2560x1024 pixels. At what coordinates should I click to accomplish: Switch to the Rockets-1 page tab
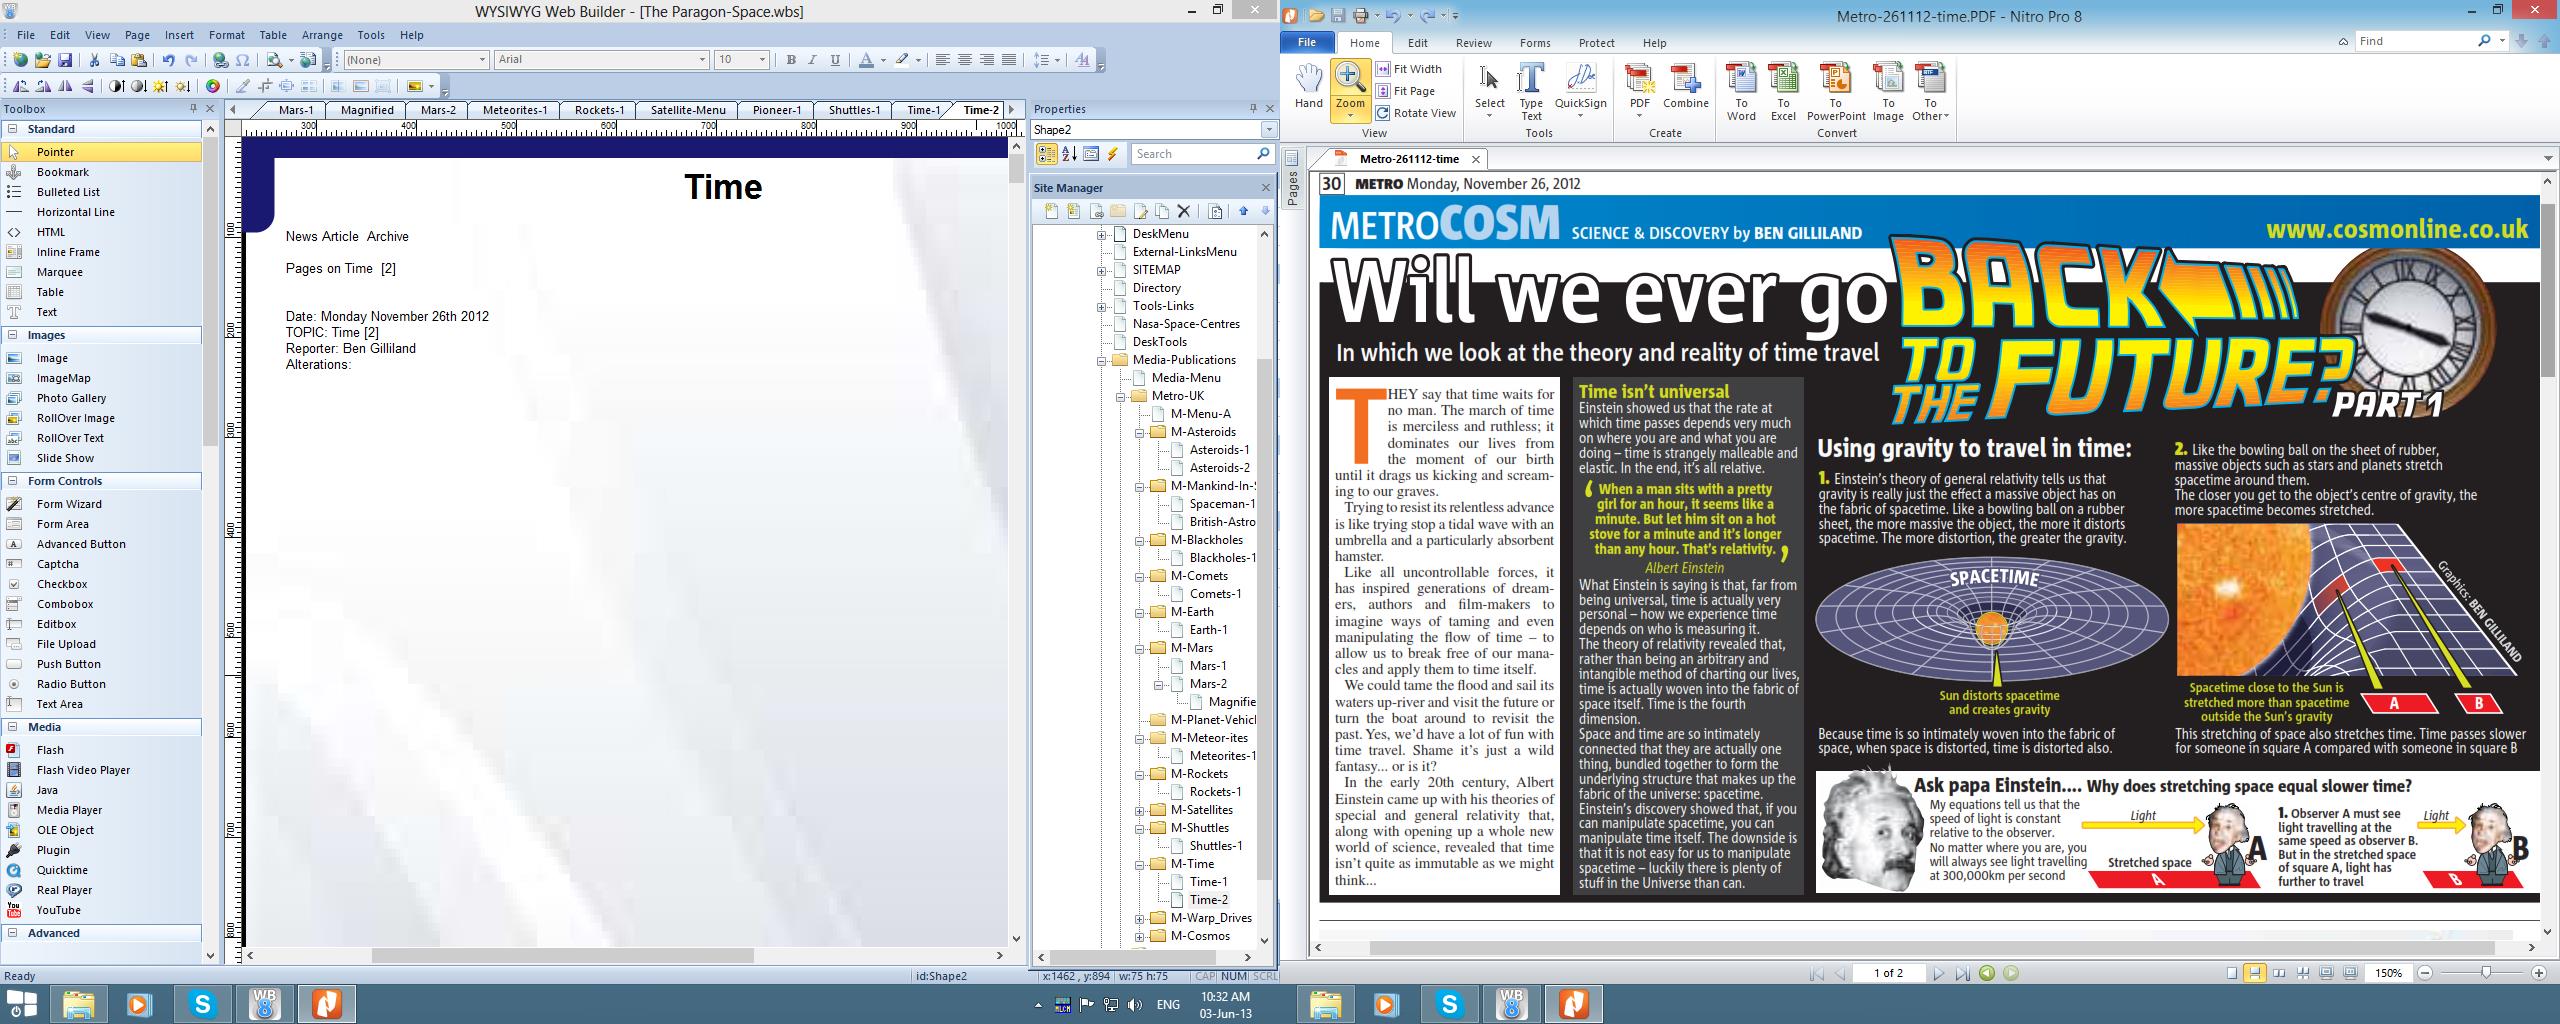(599, 110)
